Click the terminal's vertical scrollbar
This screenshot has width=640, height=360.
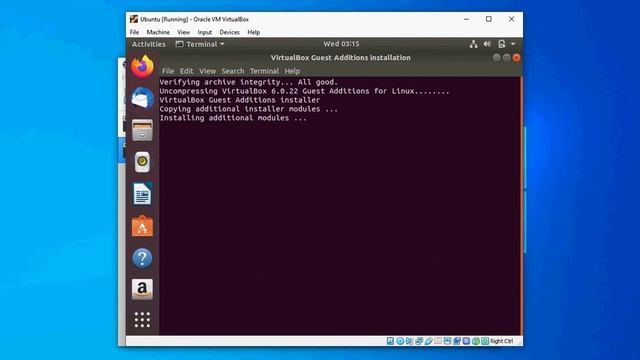click(x=521, y=206)
